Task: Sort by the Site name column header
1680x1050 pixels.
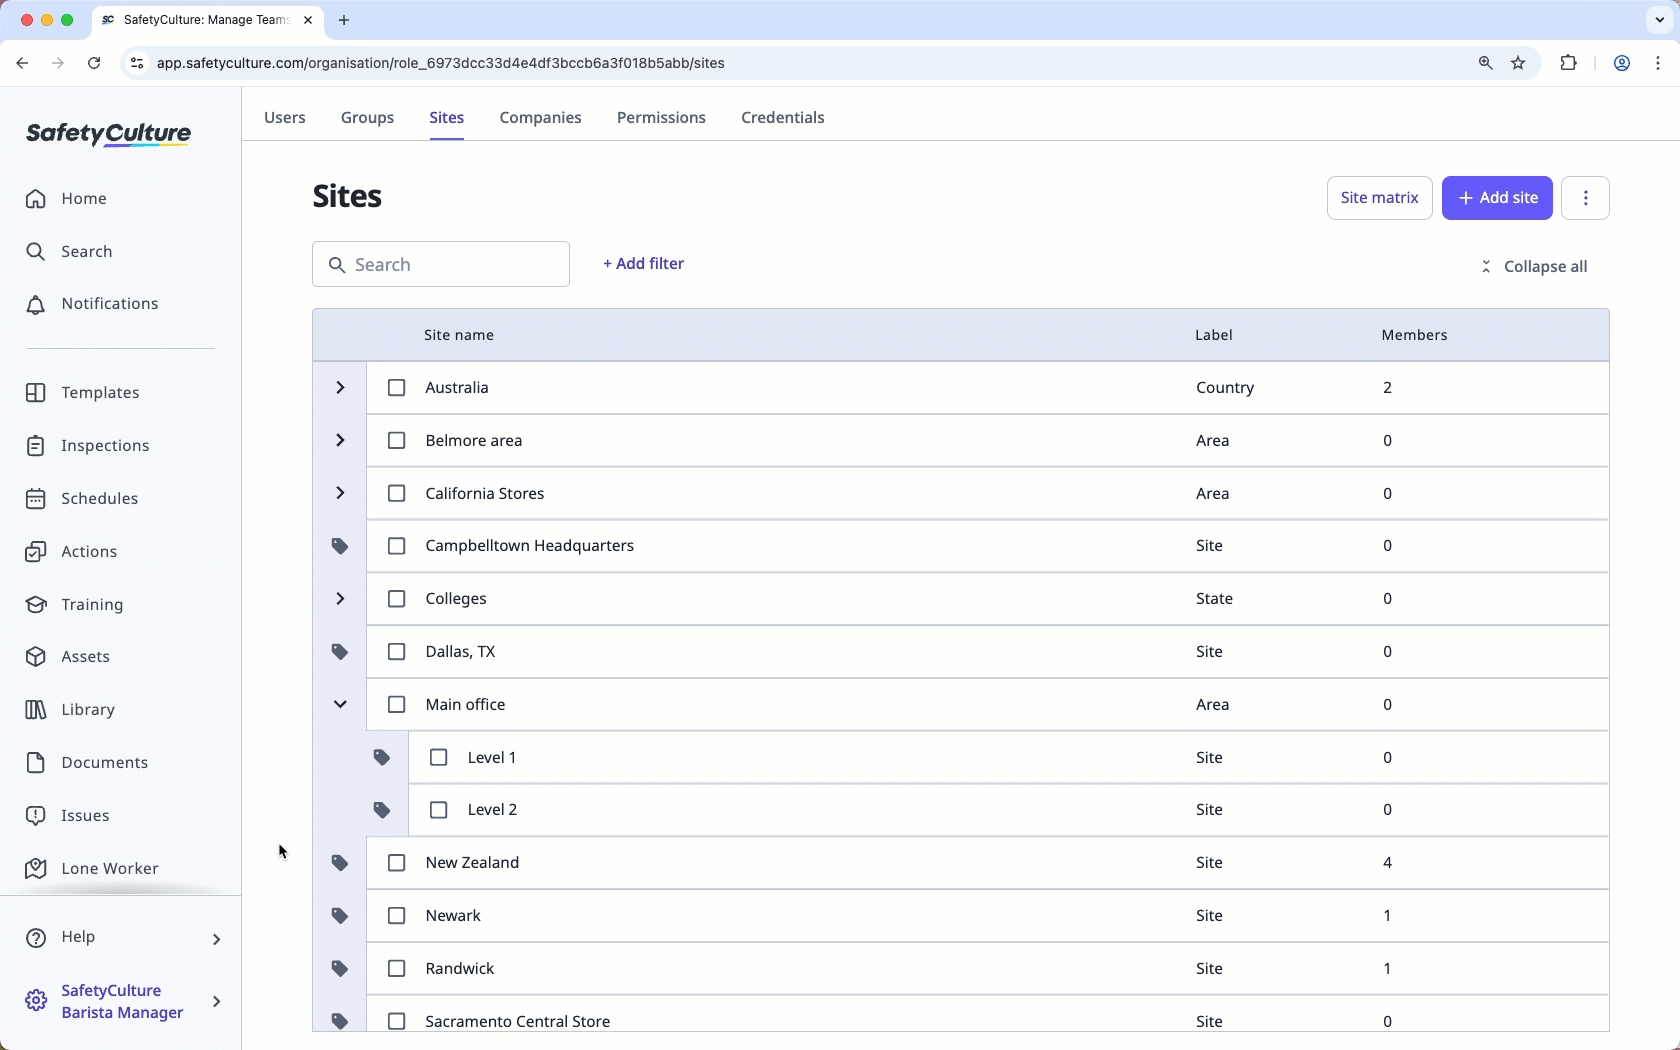Action: tap(459, 335)
